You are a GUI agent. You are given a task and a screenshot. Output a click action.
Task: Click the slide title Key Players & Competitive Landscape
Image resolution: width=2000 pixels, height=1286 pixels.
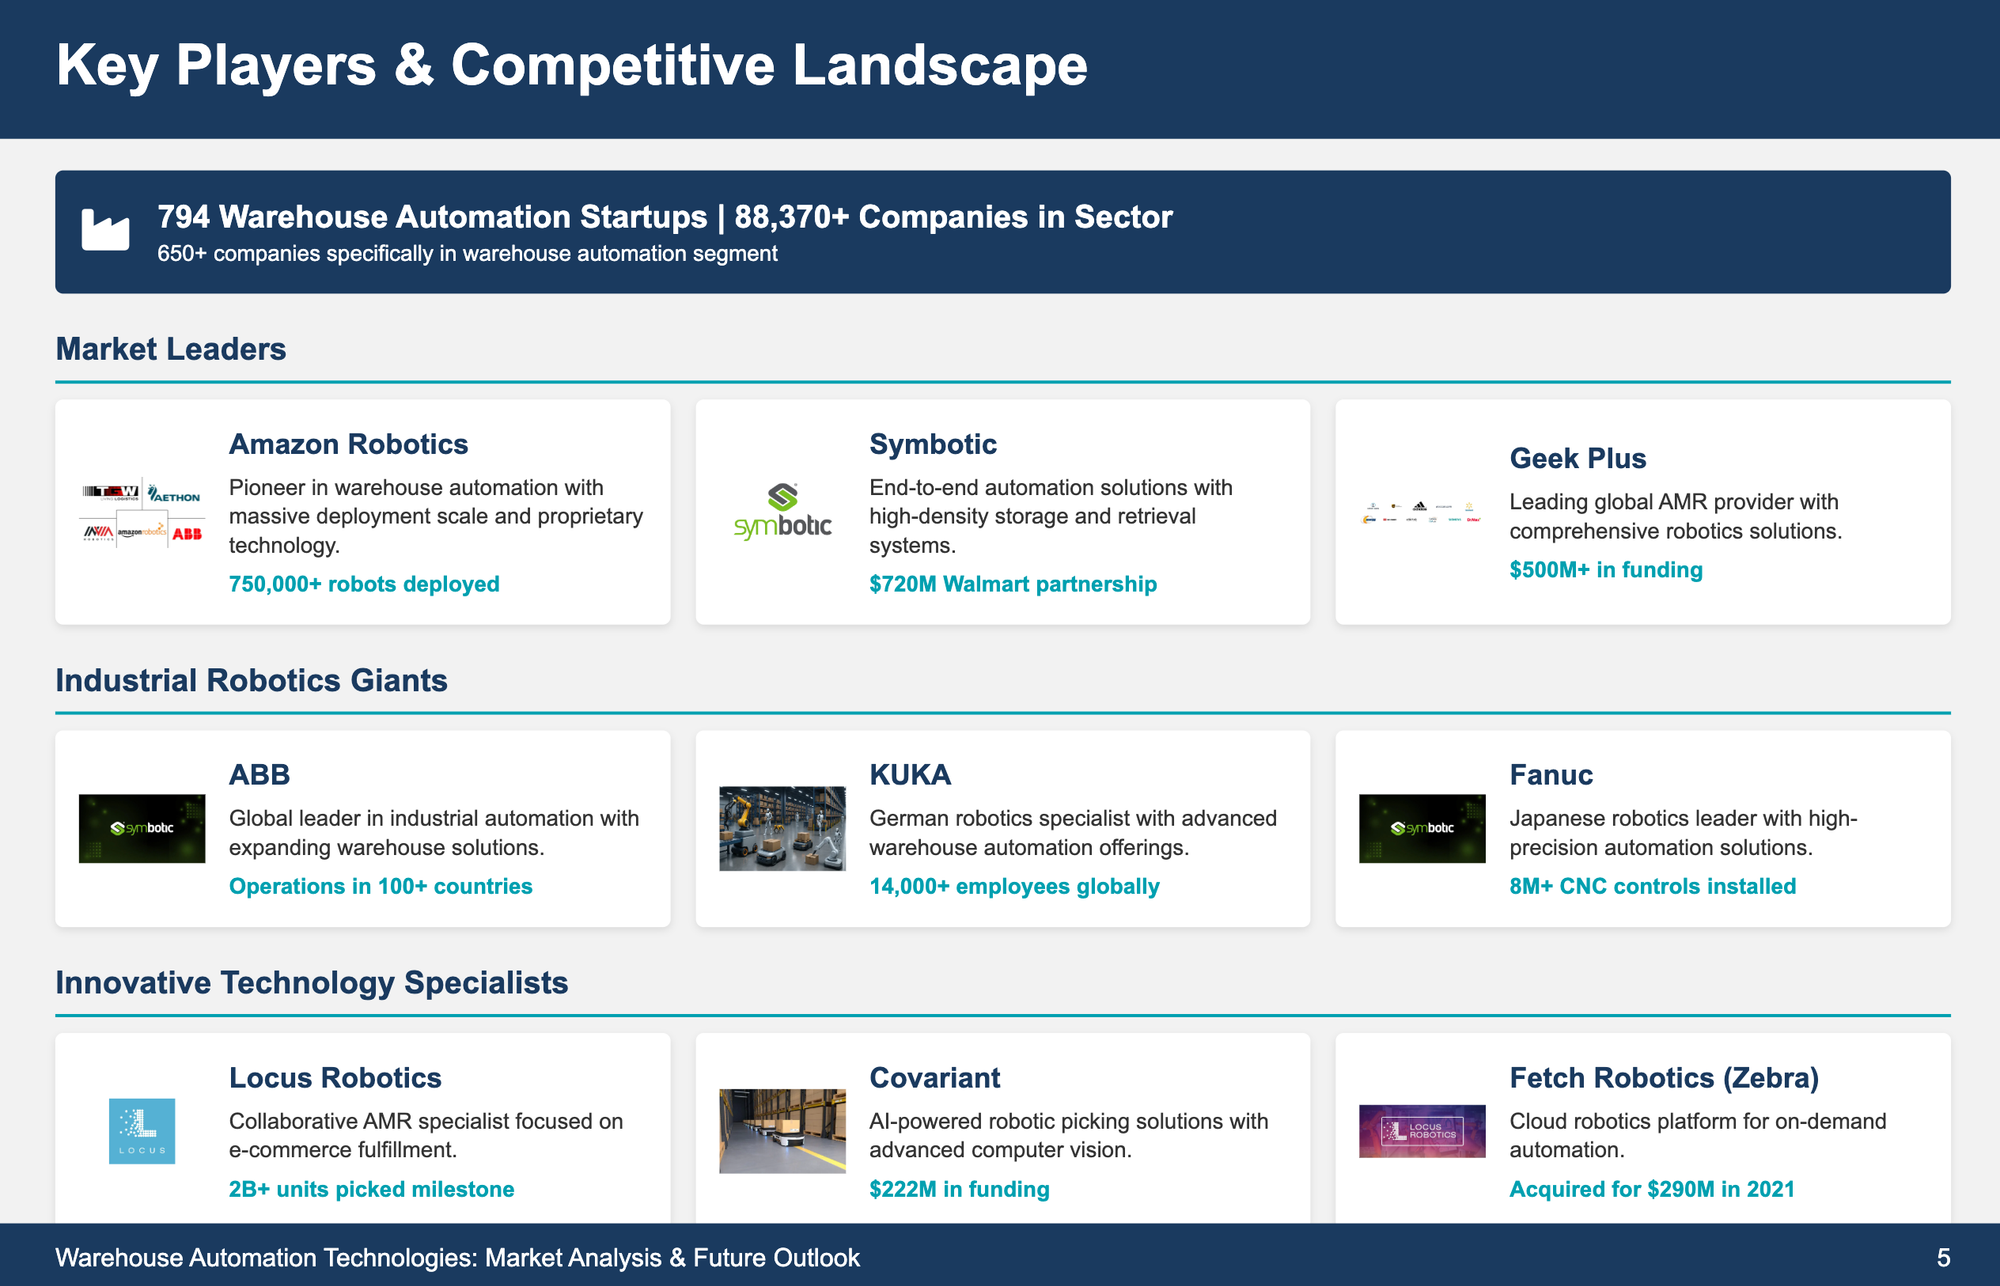571,66
